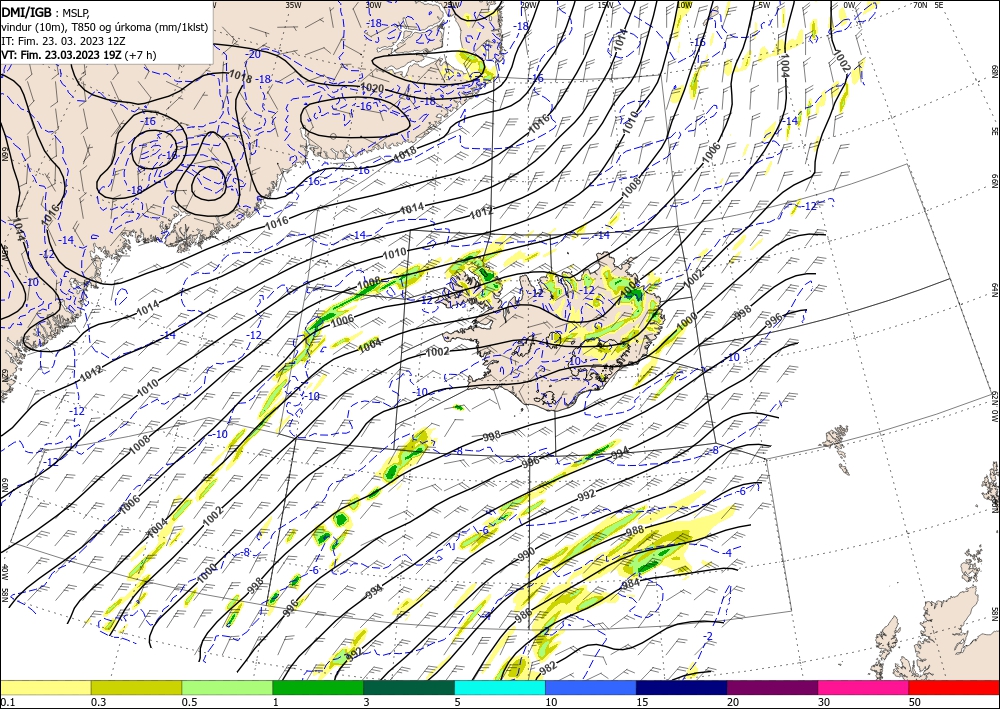The image size is (1000, 709).
Task: Click the pink 30–50 legend color band
Action: 864,687
